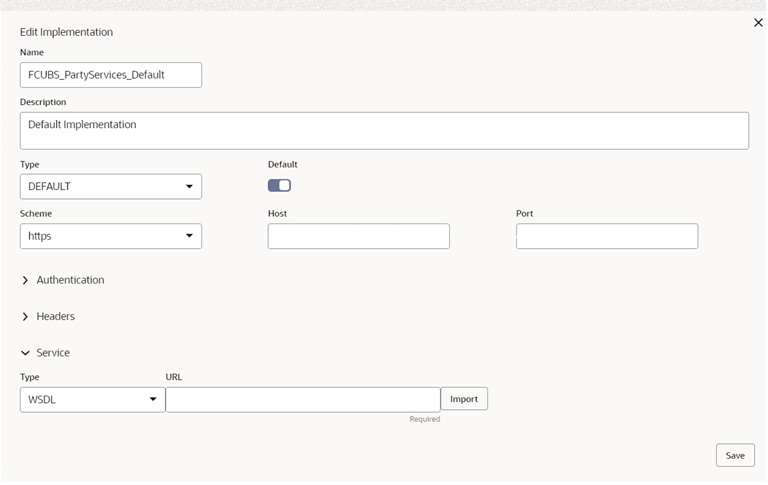Open the Scheme dropdown showing https
Viewport: 768px width, 485px height.
tap(111, 236)
